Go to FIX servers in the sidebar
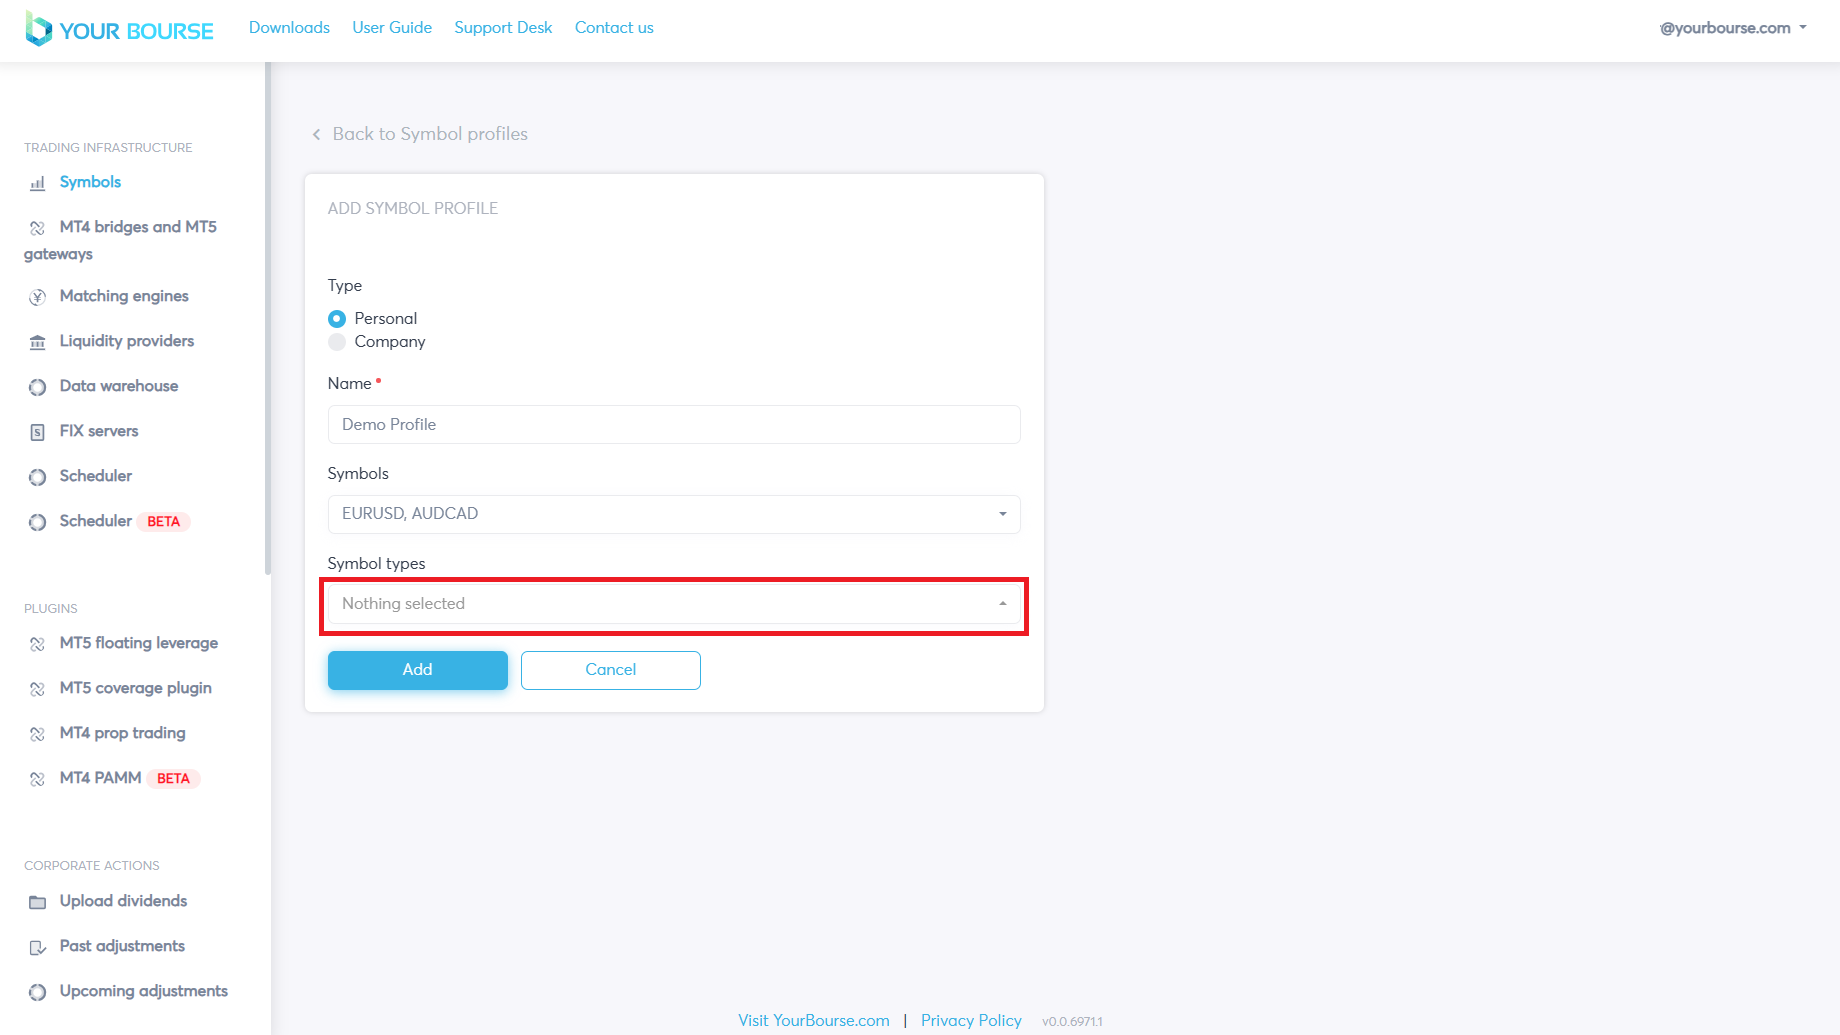Screen dimensions: 1840x1035 coord(99,431)
